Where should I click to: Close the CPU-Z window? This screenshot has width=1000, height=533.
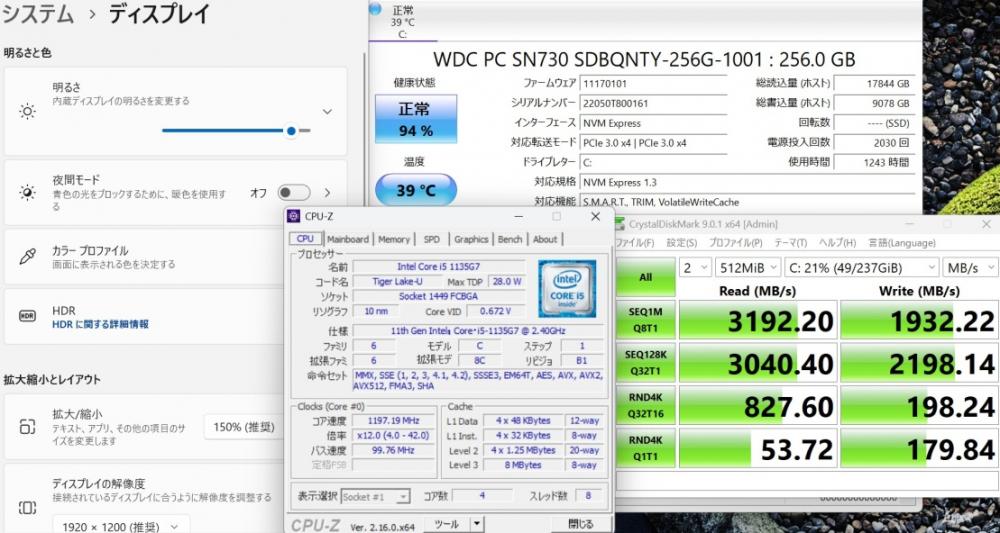(595, 217)
